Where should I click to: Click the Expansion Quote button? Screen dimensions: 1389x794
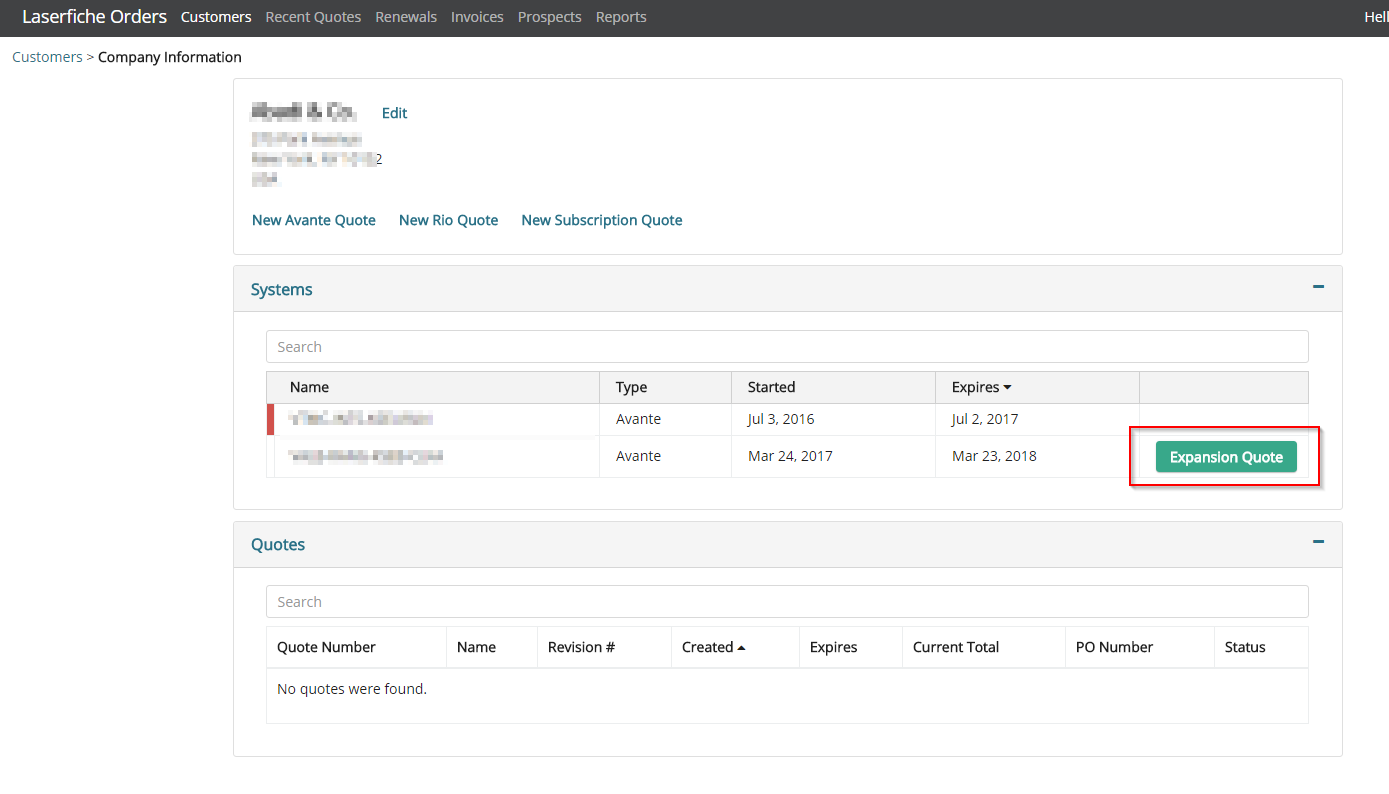1226,457
